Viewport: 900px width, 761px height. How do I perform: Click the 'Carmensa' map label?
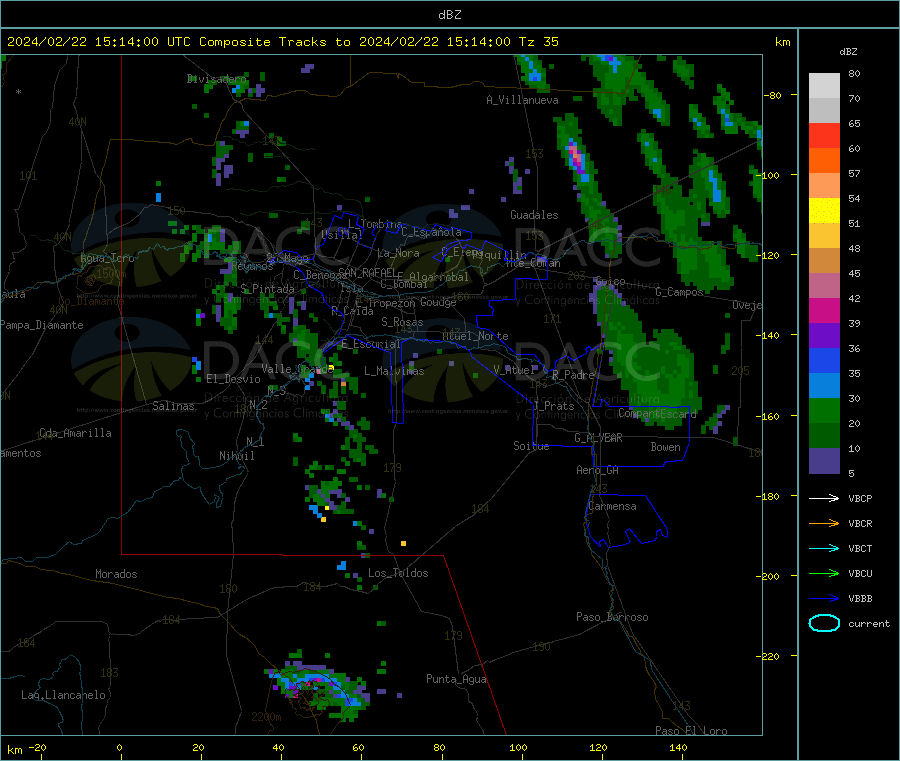click(612, 506)
